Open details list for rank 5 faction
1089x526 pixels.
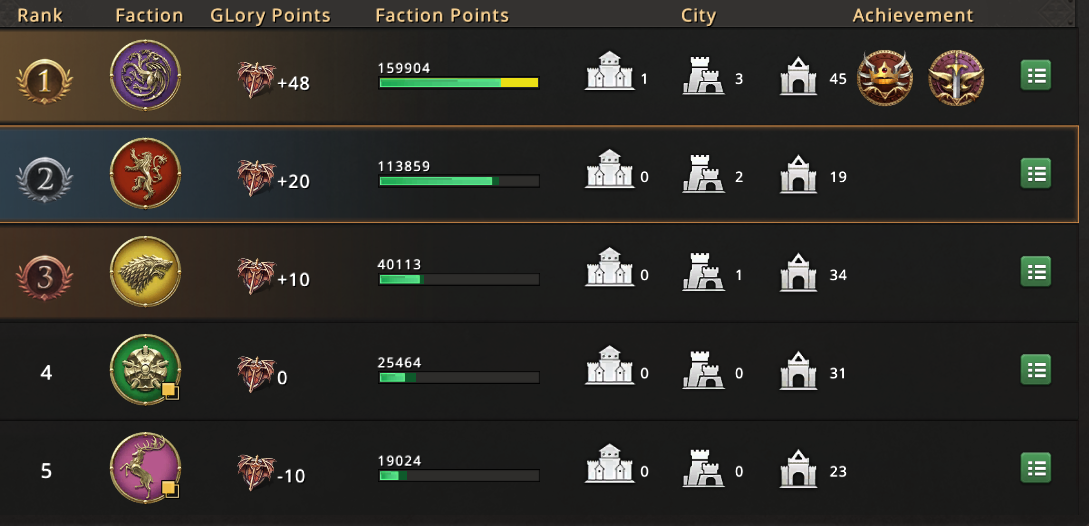(1036, 468)
